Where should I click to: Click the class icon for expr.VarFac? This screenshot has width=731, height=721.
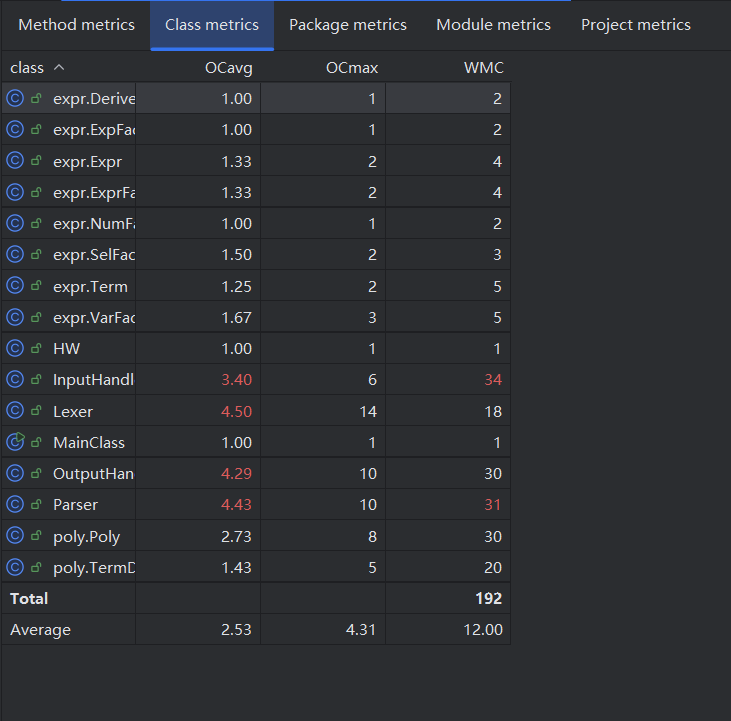coord(15,317)
